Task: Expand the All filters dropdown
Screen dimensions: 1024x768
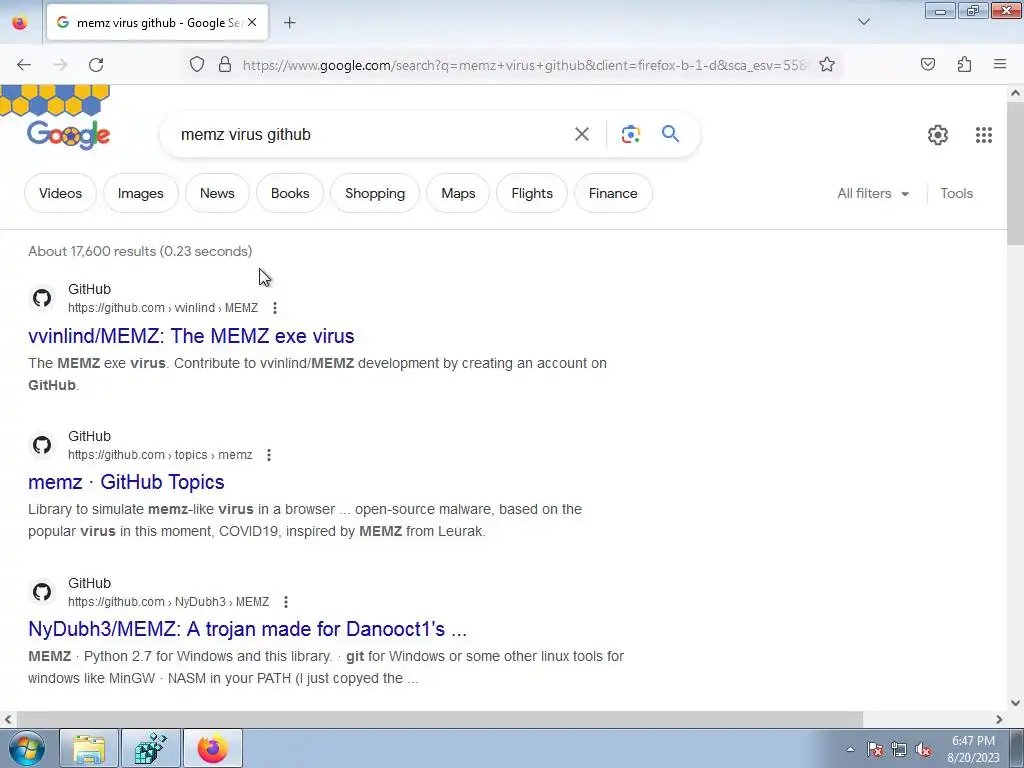Action: click(x=873, y=193)
